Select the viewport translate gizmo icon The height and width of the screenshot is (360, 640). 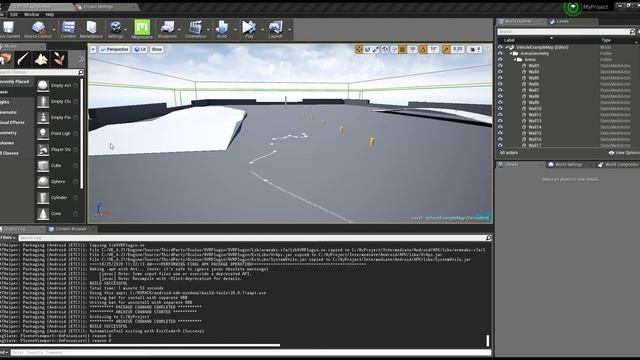pos(359,49)
